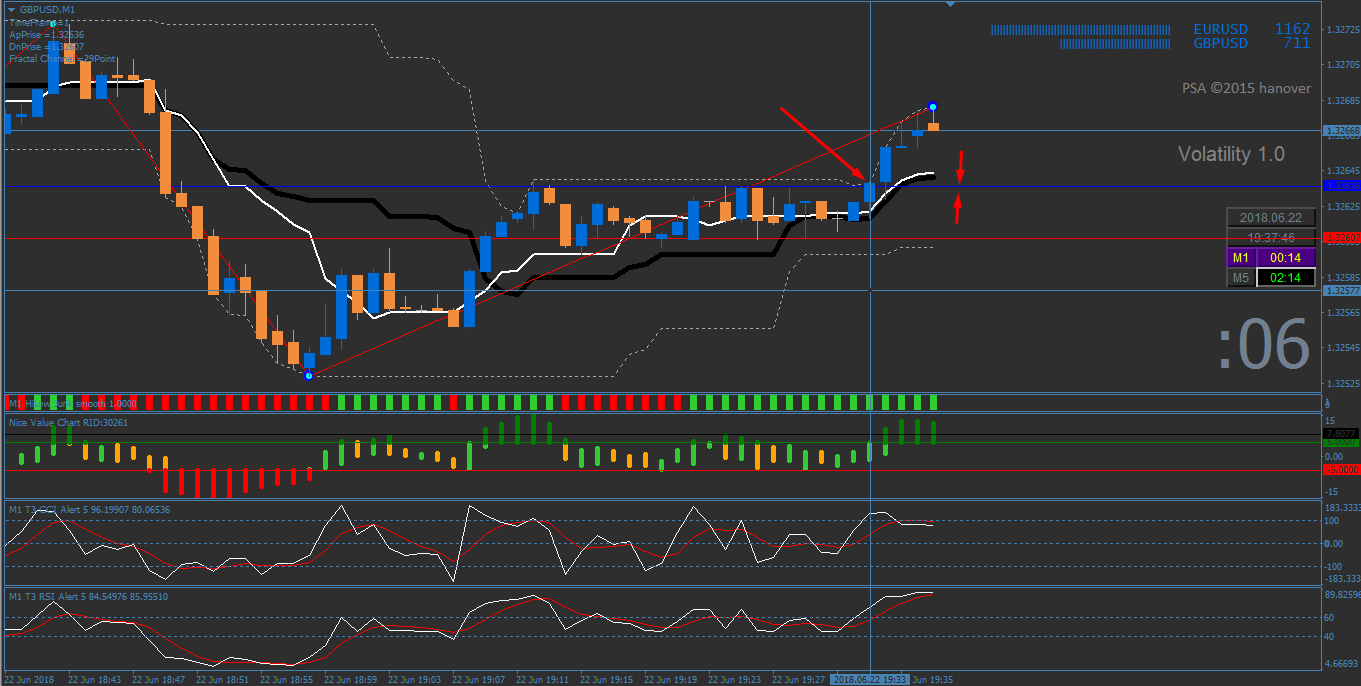
Task: Click the GBPUSD,M1 chart title
Action: click(x=47, y=9)
